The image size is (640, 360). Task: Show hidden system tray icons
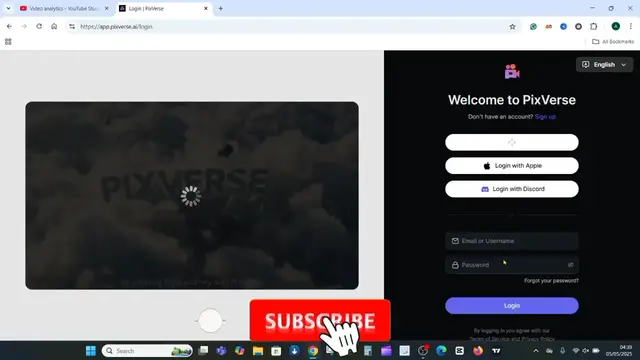point(536,351)
